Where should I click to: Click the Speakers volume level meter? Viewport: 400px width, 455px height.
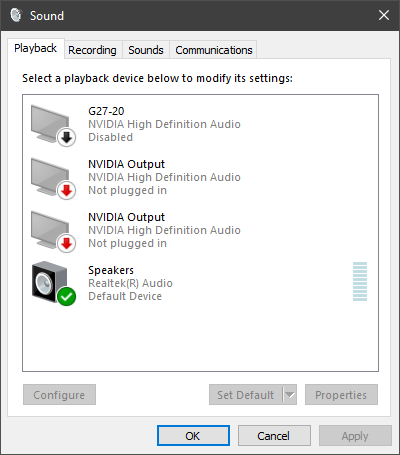click(360, 282)
